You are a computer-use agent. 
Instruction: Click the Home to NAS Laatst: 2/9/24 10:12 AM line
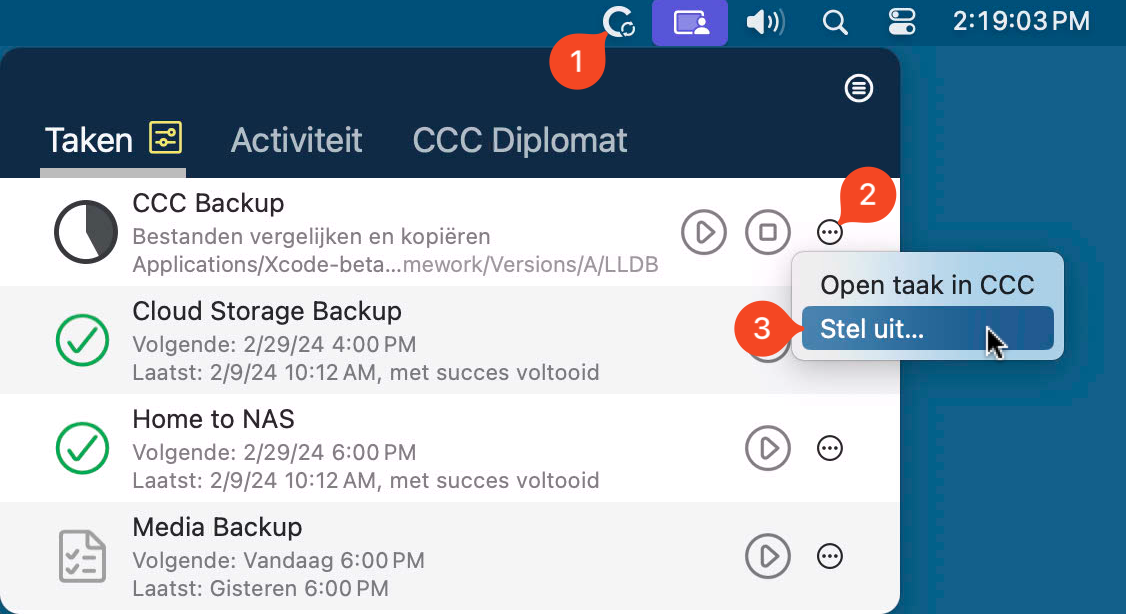pyautogui.click(x=366, y=480)
